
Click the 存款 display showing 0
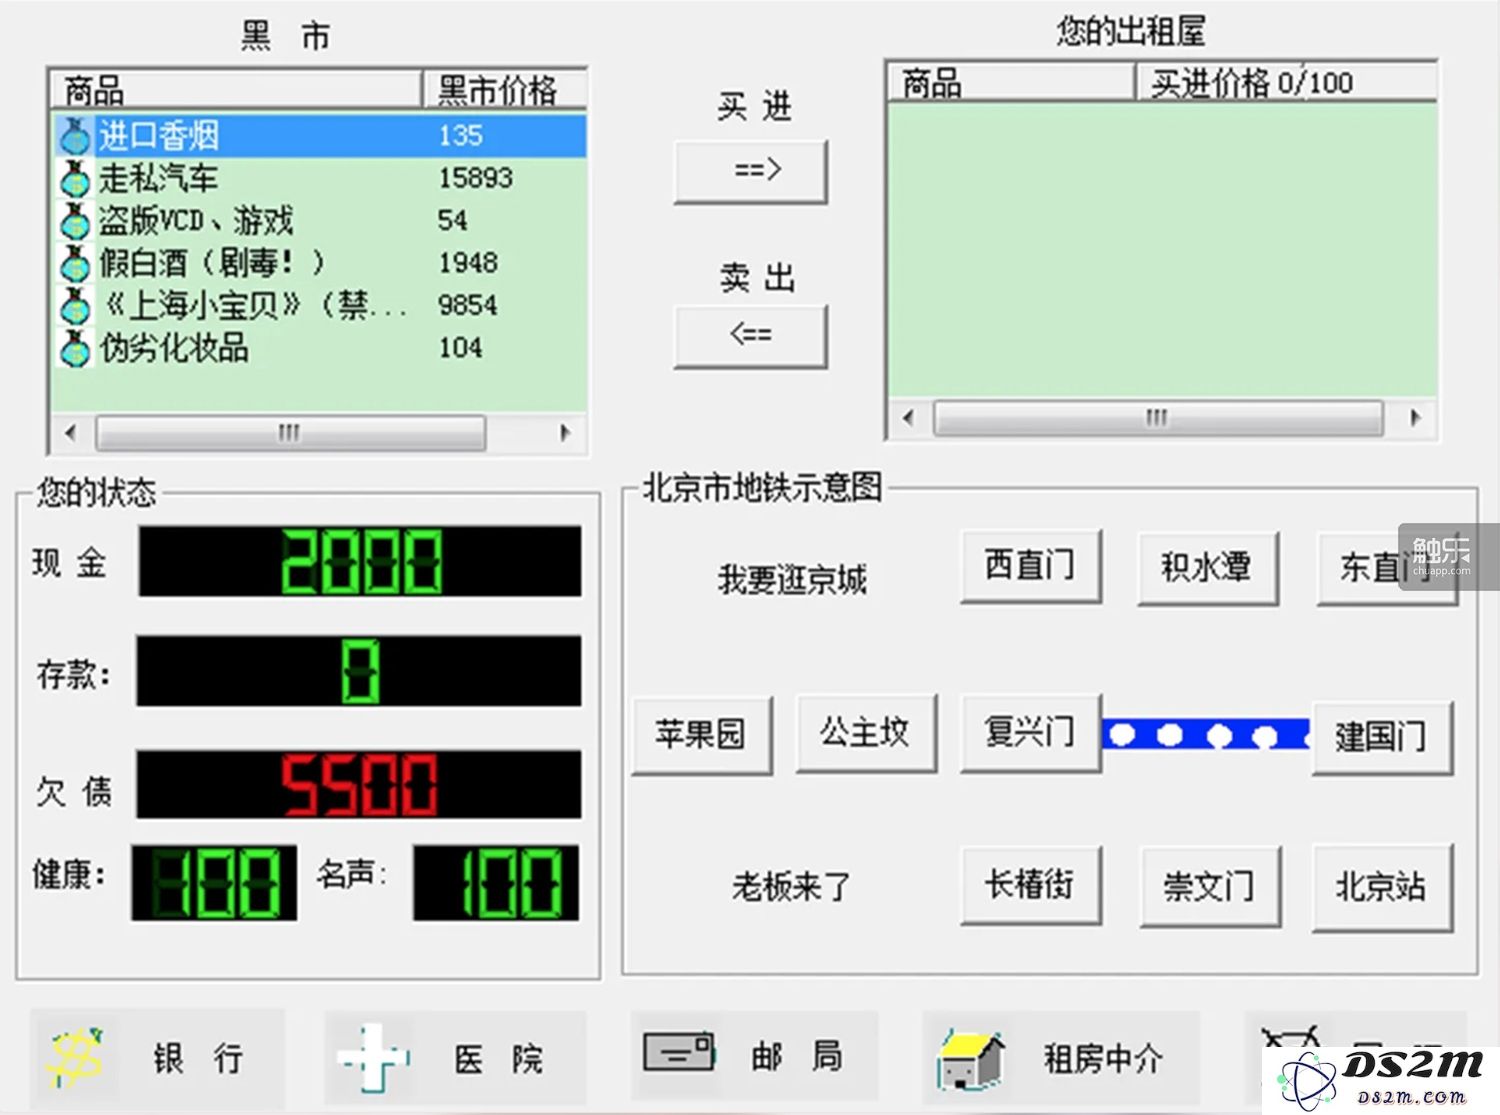tap(359, 671)
